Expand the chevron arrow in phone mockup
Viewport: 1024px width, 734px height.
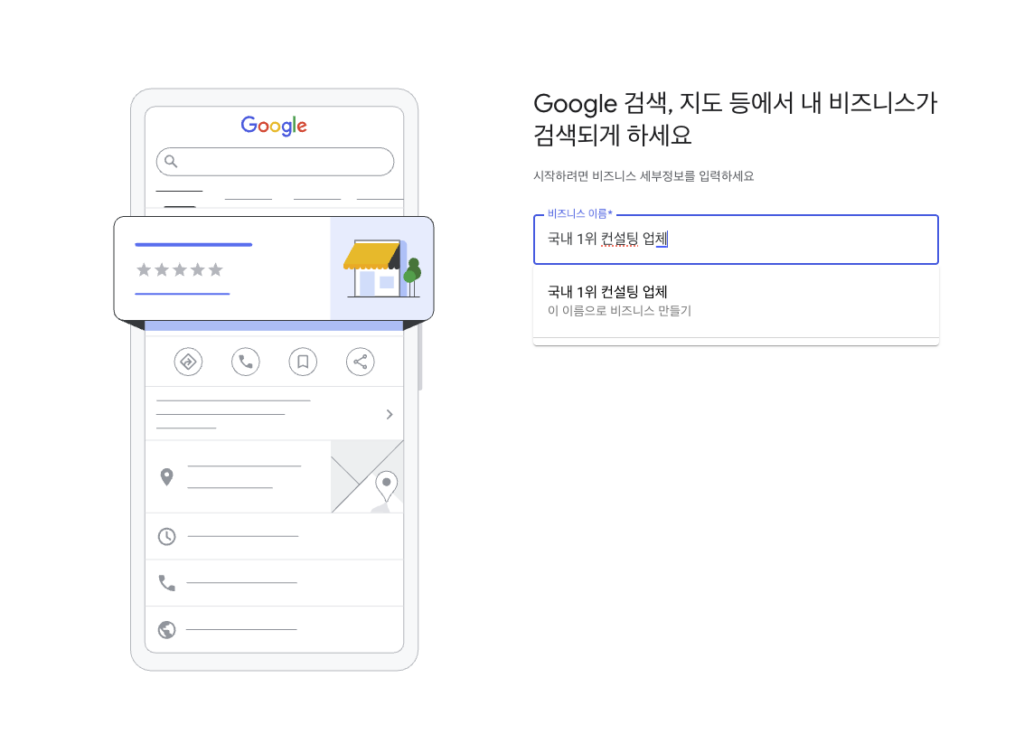389,414
